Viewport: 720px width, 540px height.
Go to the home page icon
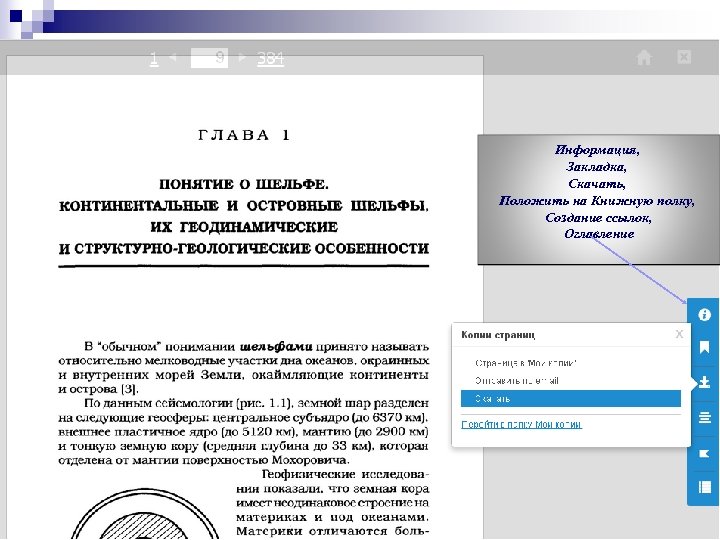coord(644,57)
